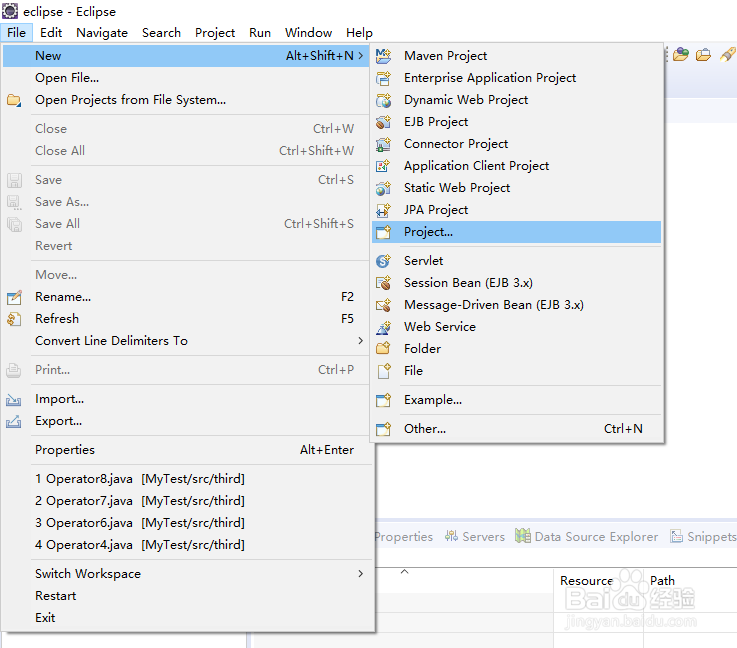Expand Convert Line Delimiters To submenu

(361, 340)
